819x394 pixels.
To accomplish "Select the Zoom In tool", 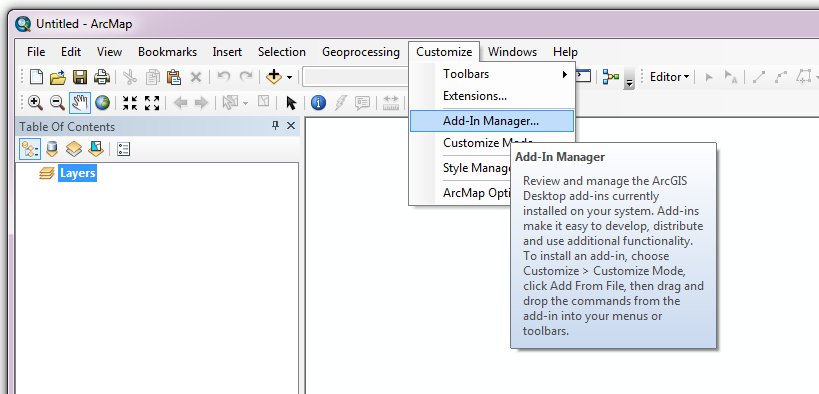I will [x=36, y=102].
